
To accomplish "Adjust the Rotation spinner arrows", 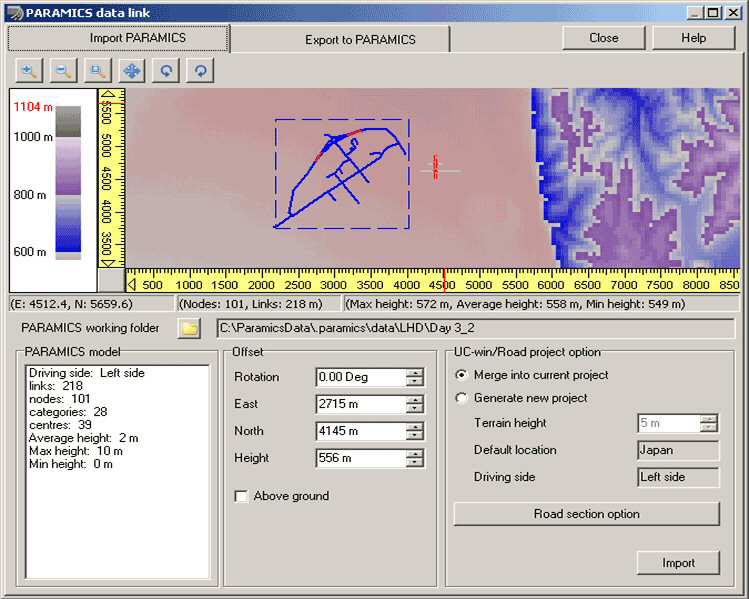I will pyautogui.click(x=415, y=377).
